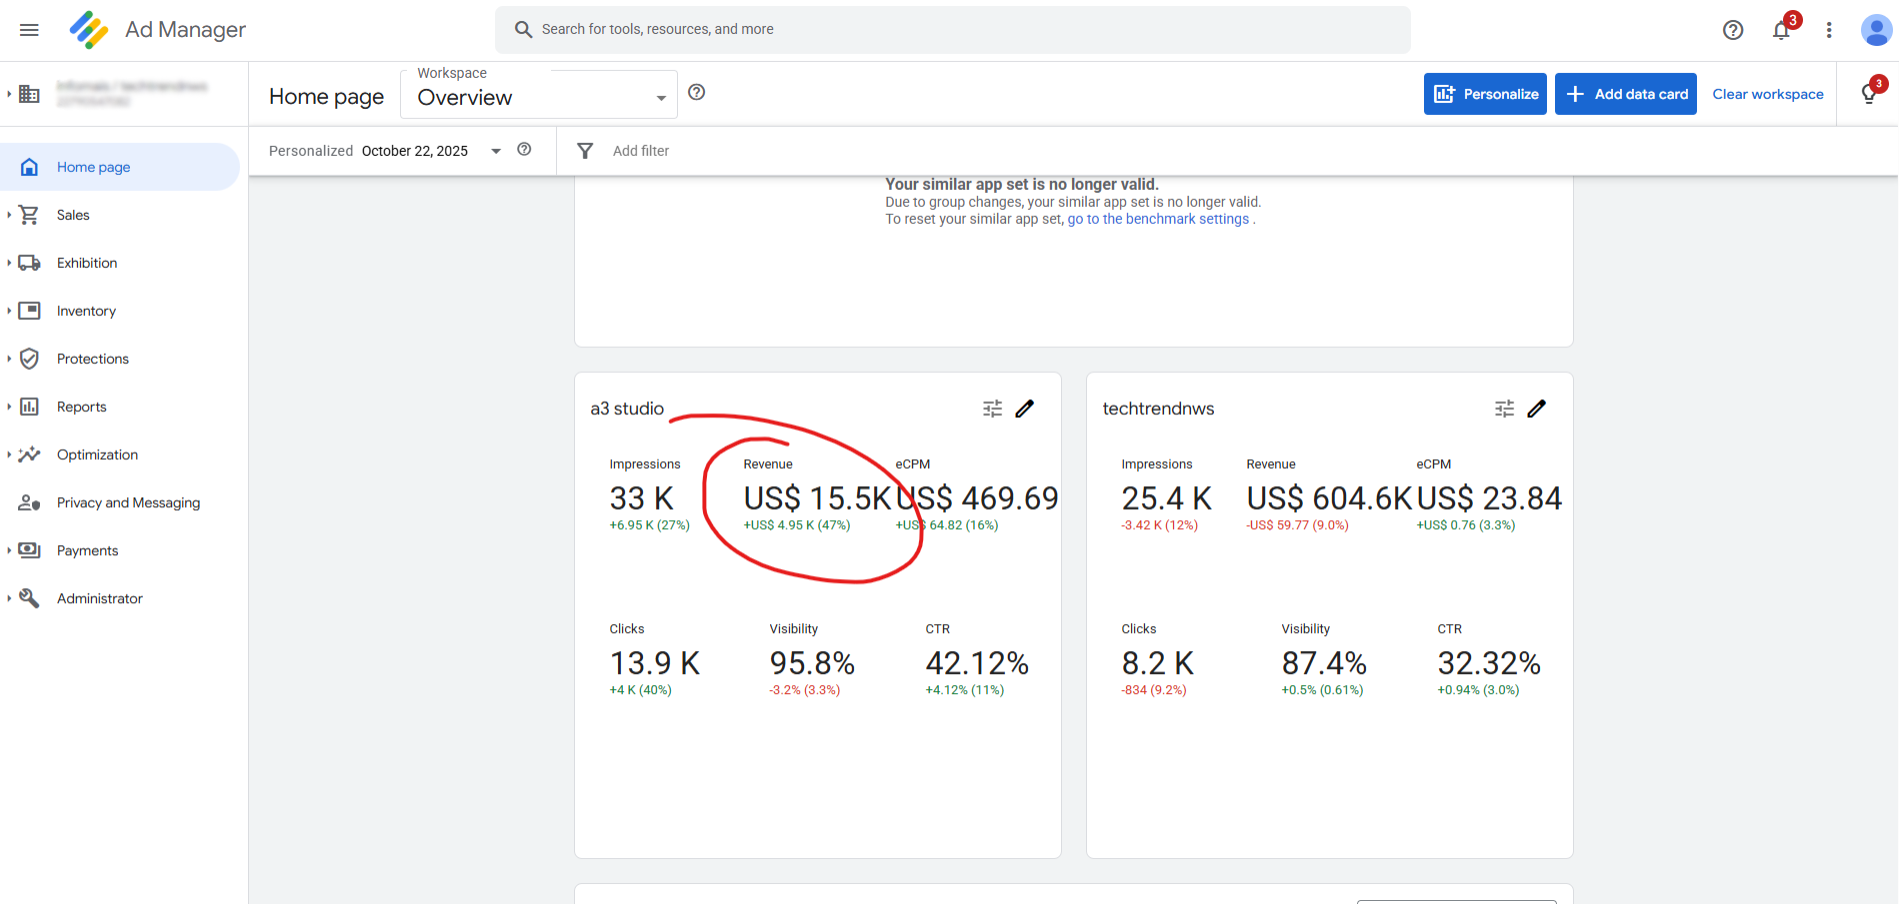Click the Reports chart icon

tap(30, 407)
